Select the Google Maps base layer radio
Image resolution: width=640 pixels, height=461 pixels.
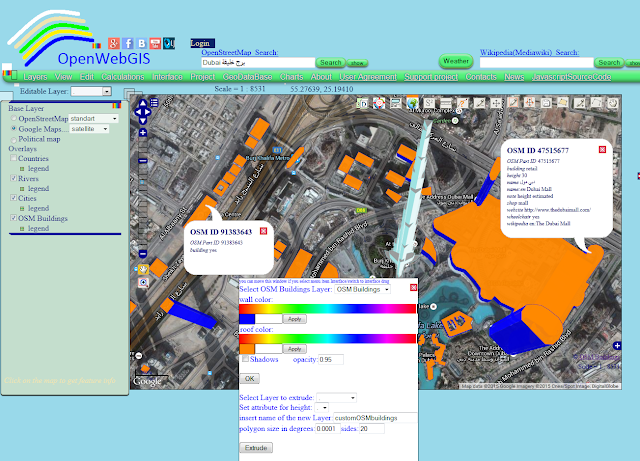point(14,128)
